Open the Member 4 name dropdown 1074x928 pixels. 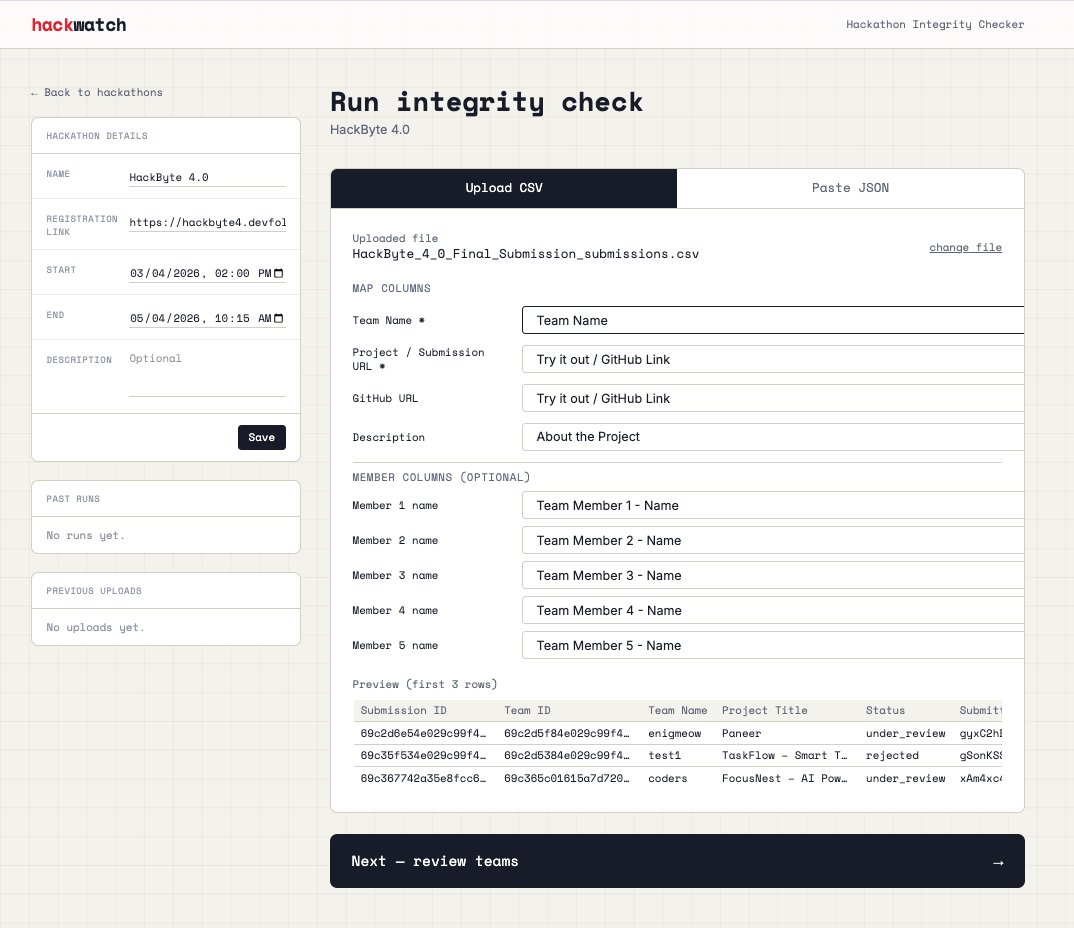point(773,610)
